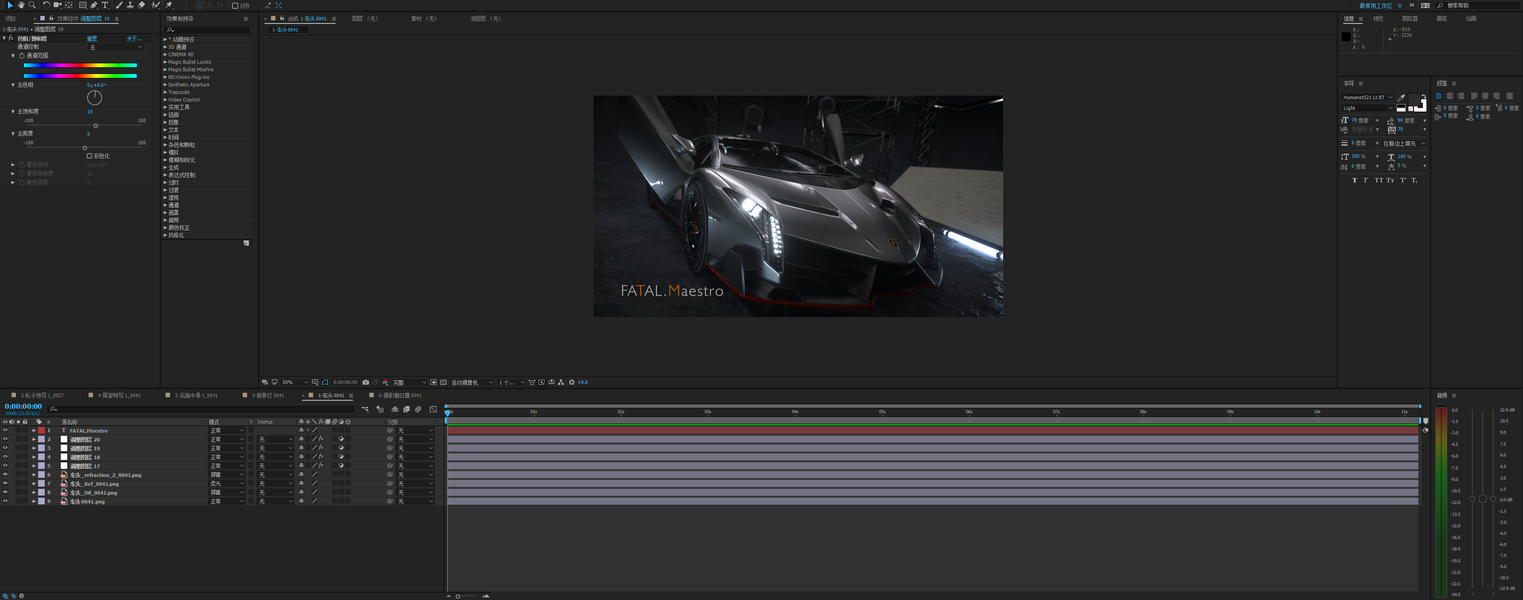Open the 50% magnification dropdown
The image size is (1523, 600).
tap(294, 382)
